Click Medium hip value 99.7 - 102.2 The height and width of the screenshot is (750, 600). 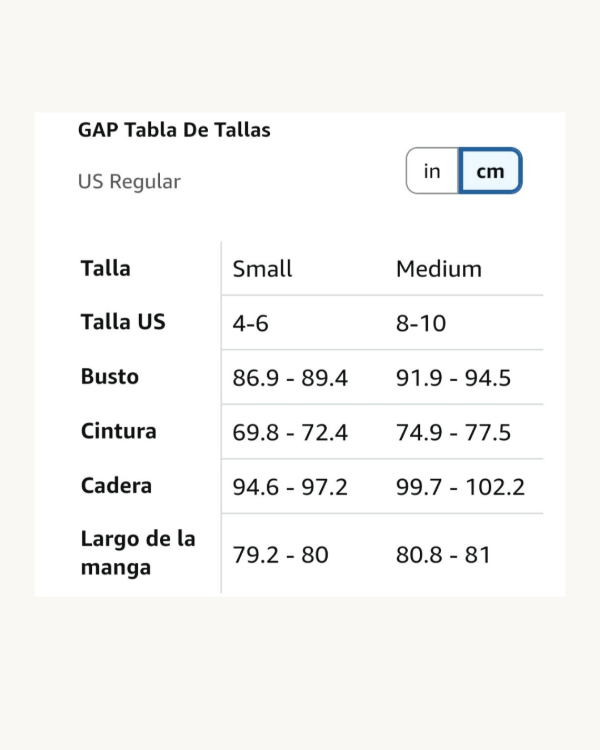460,487
